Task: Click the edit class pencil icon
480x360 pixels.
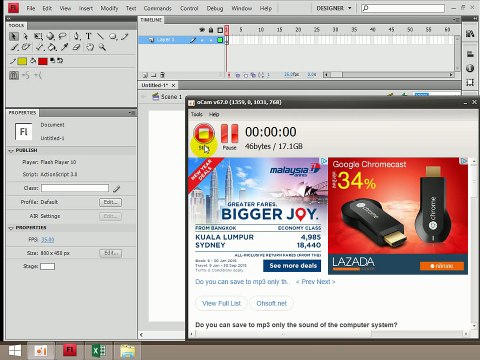Action: (x=116, y=189)
